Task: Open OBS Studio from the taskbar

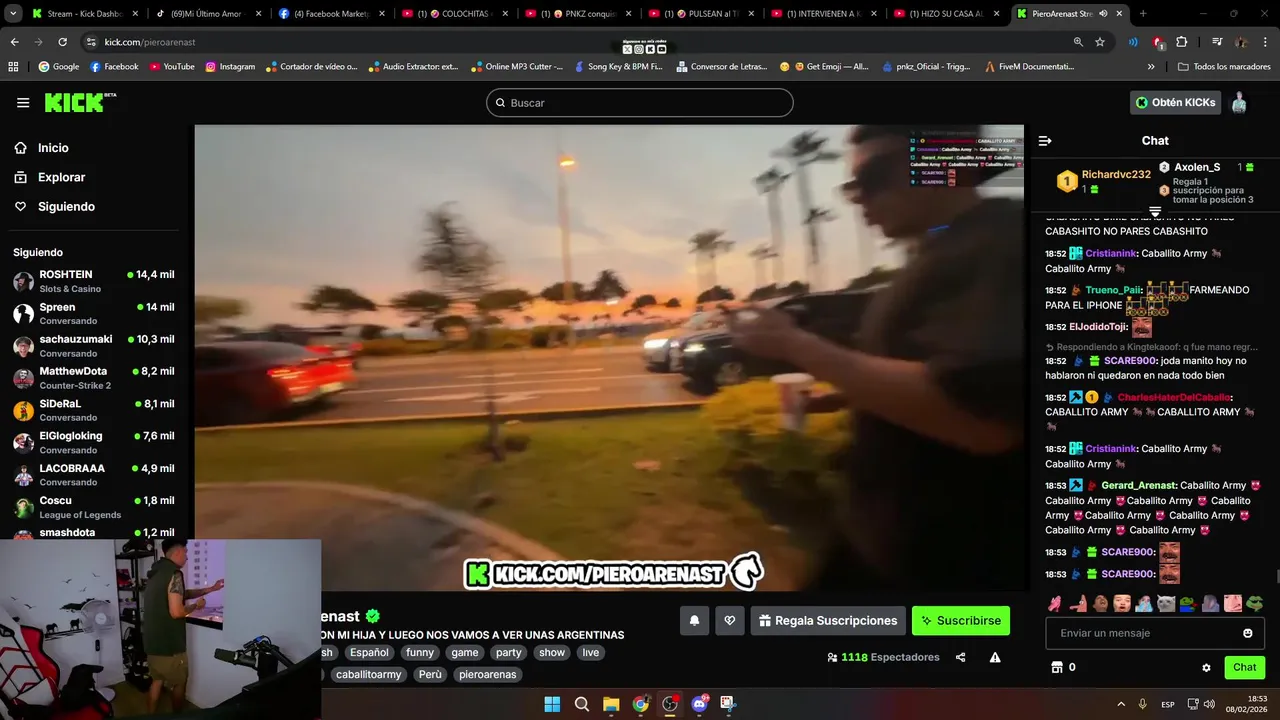Action: click(x=670, y=704)
